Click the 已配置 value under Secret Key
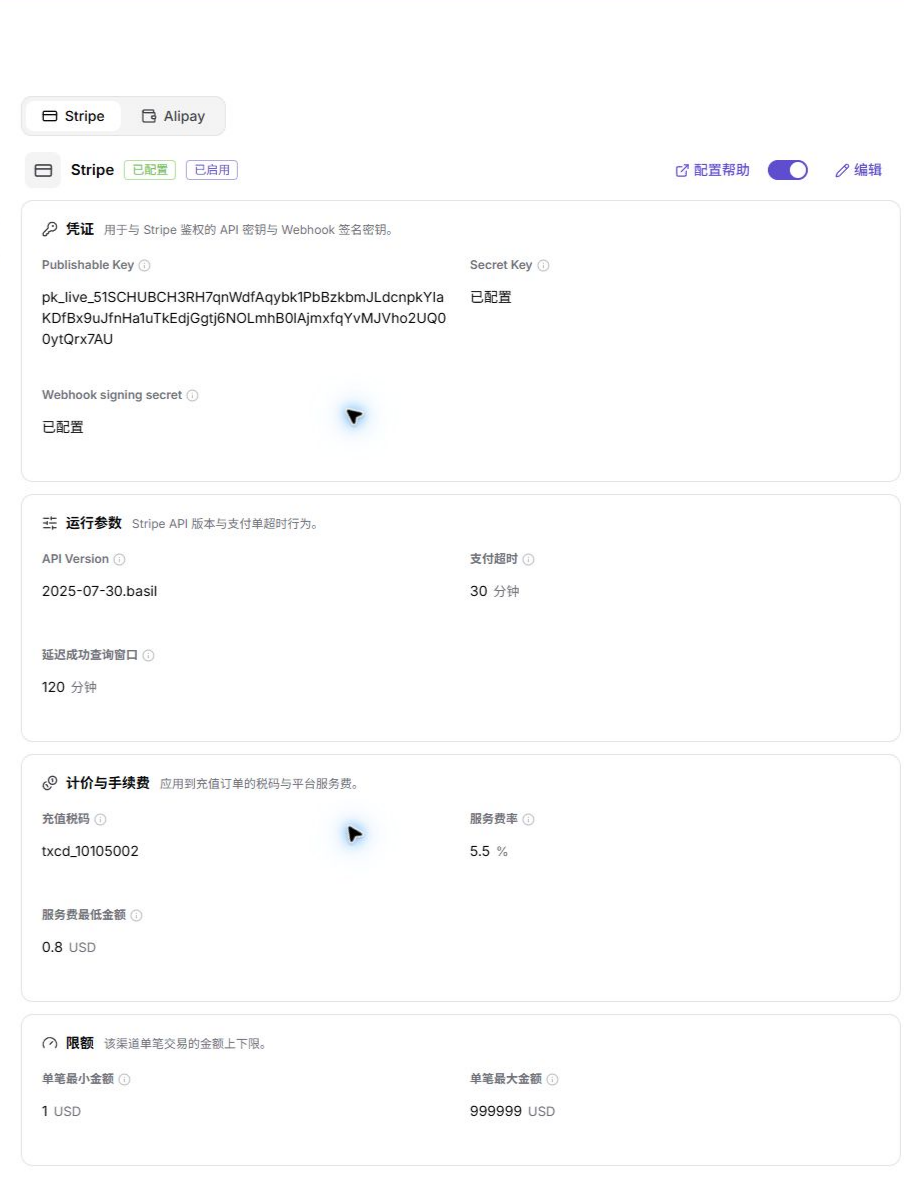 click(x=490, y=298)
